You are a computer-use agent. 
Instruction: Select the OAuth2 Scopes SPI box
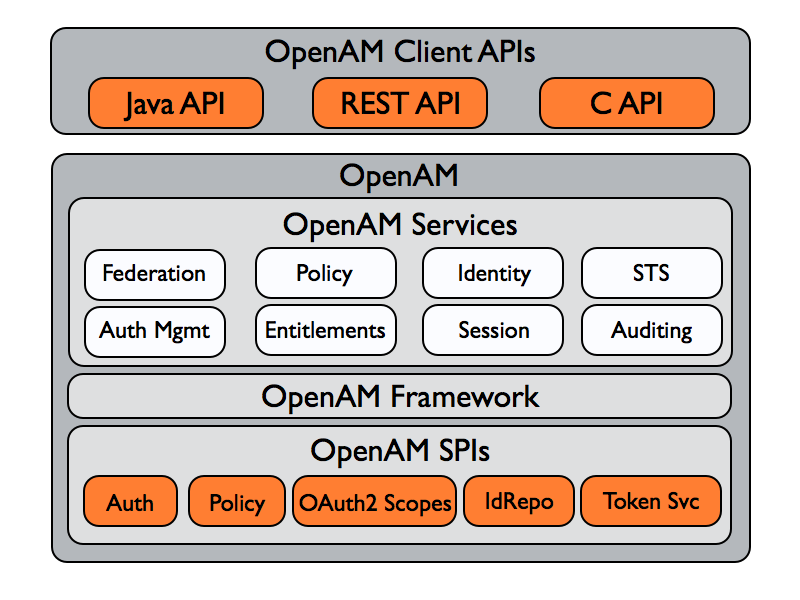[x=374, y=502]
